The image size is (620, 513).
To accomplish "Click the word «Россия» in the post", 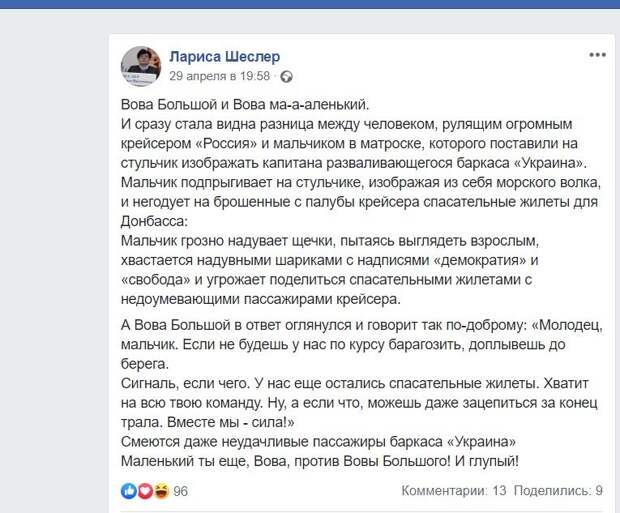I will point(226,143).
